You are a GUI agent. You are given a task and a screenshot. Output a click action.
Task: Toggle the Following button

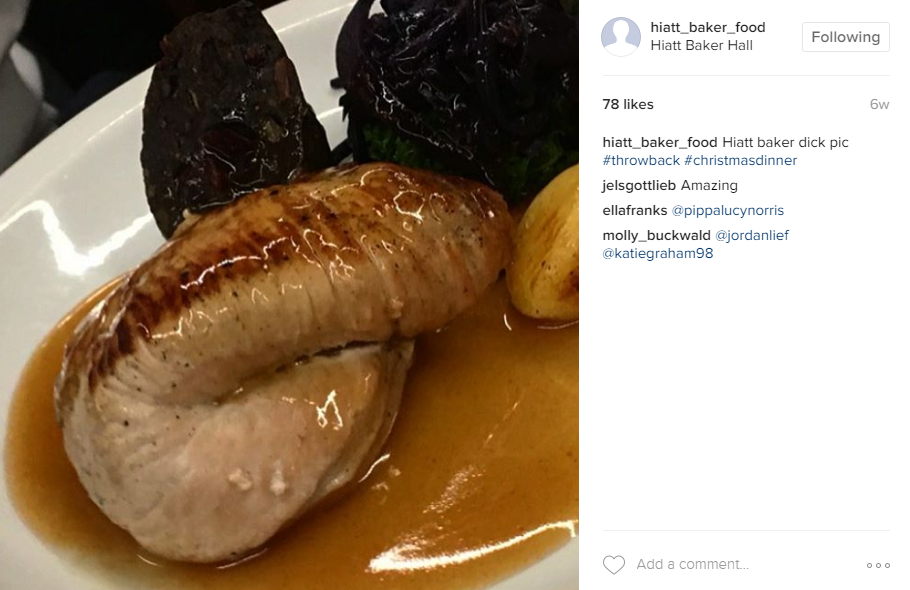(x=846, y=37)
